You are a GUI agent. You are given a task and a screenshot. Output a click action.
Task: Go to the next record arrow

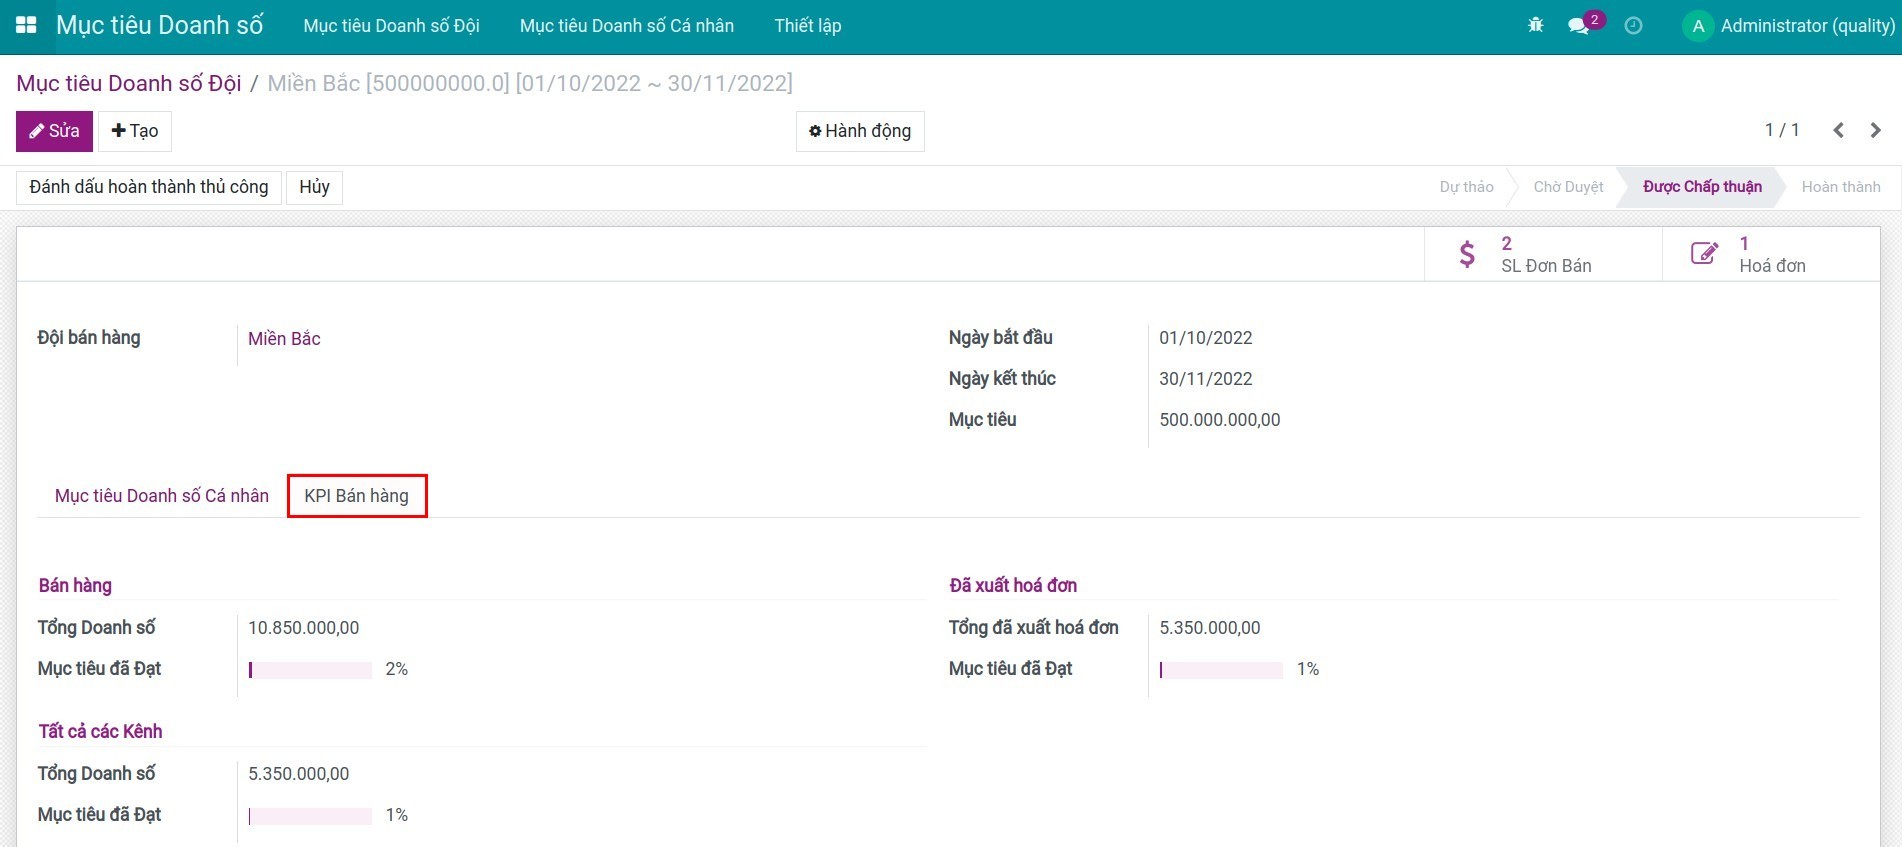pos(1875,130)
